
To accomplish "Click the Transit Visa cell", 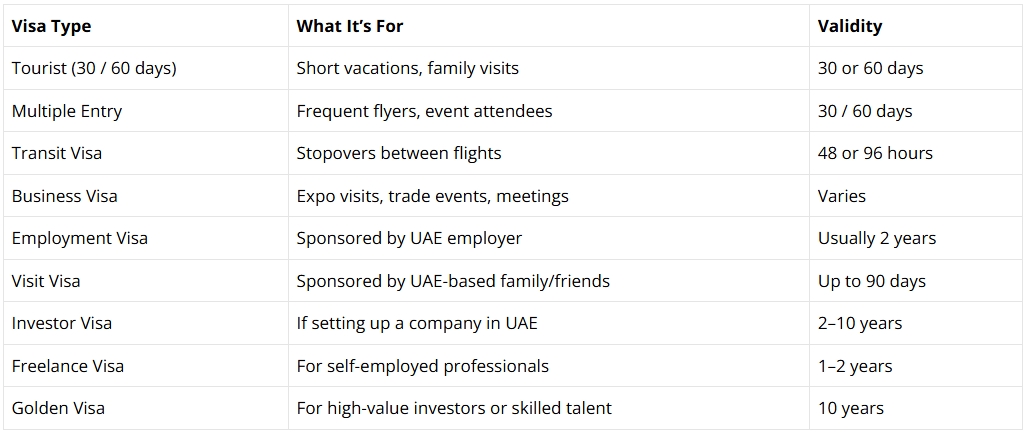I will pos(56,153).
